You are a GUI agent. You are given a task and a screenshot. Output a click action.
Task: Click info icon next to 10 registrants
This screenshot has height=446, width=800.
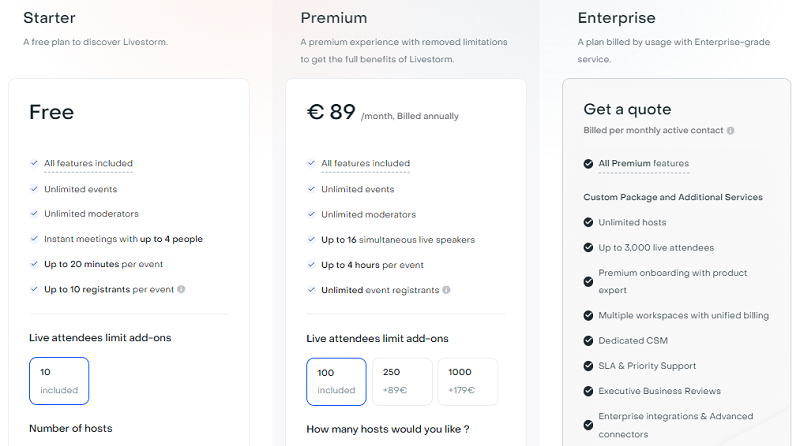(181, 289)
